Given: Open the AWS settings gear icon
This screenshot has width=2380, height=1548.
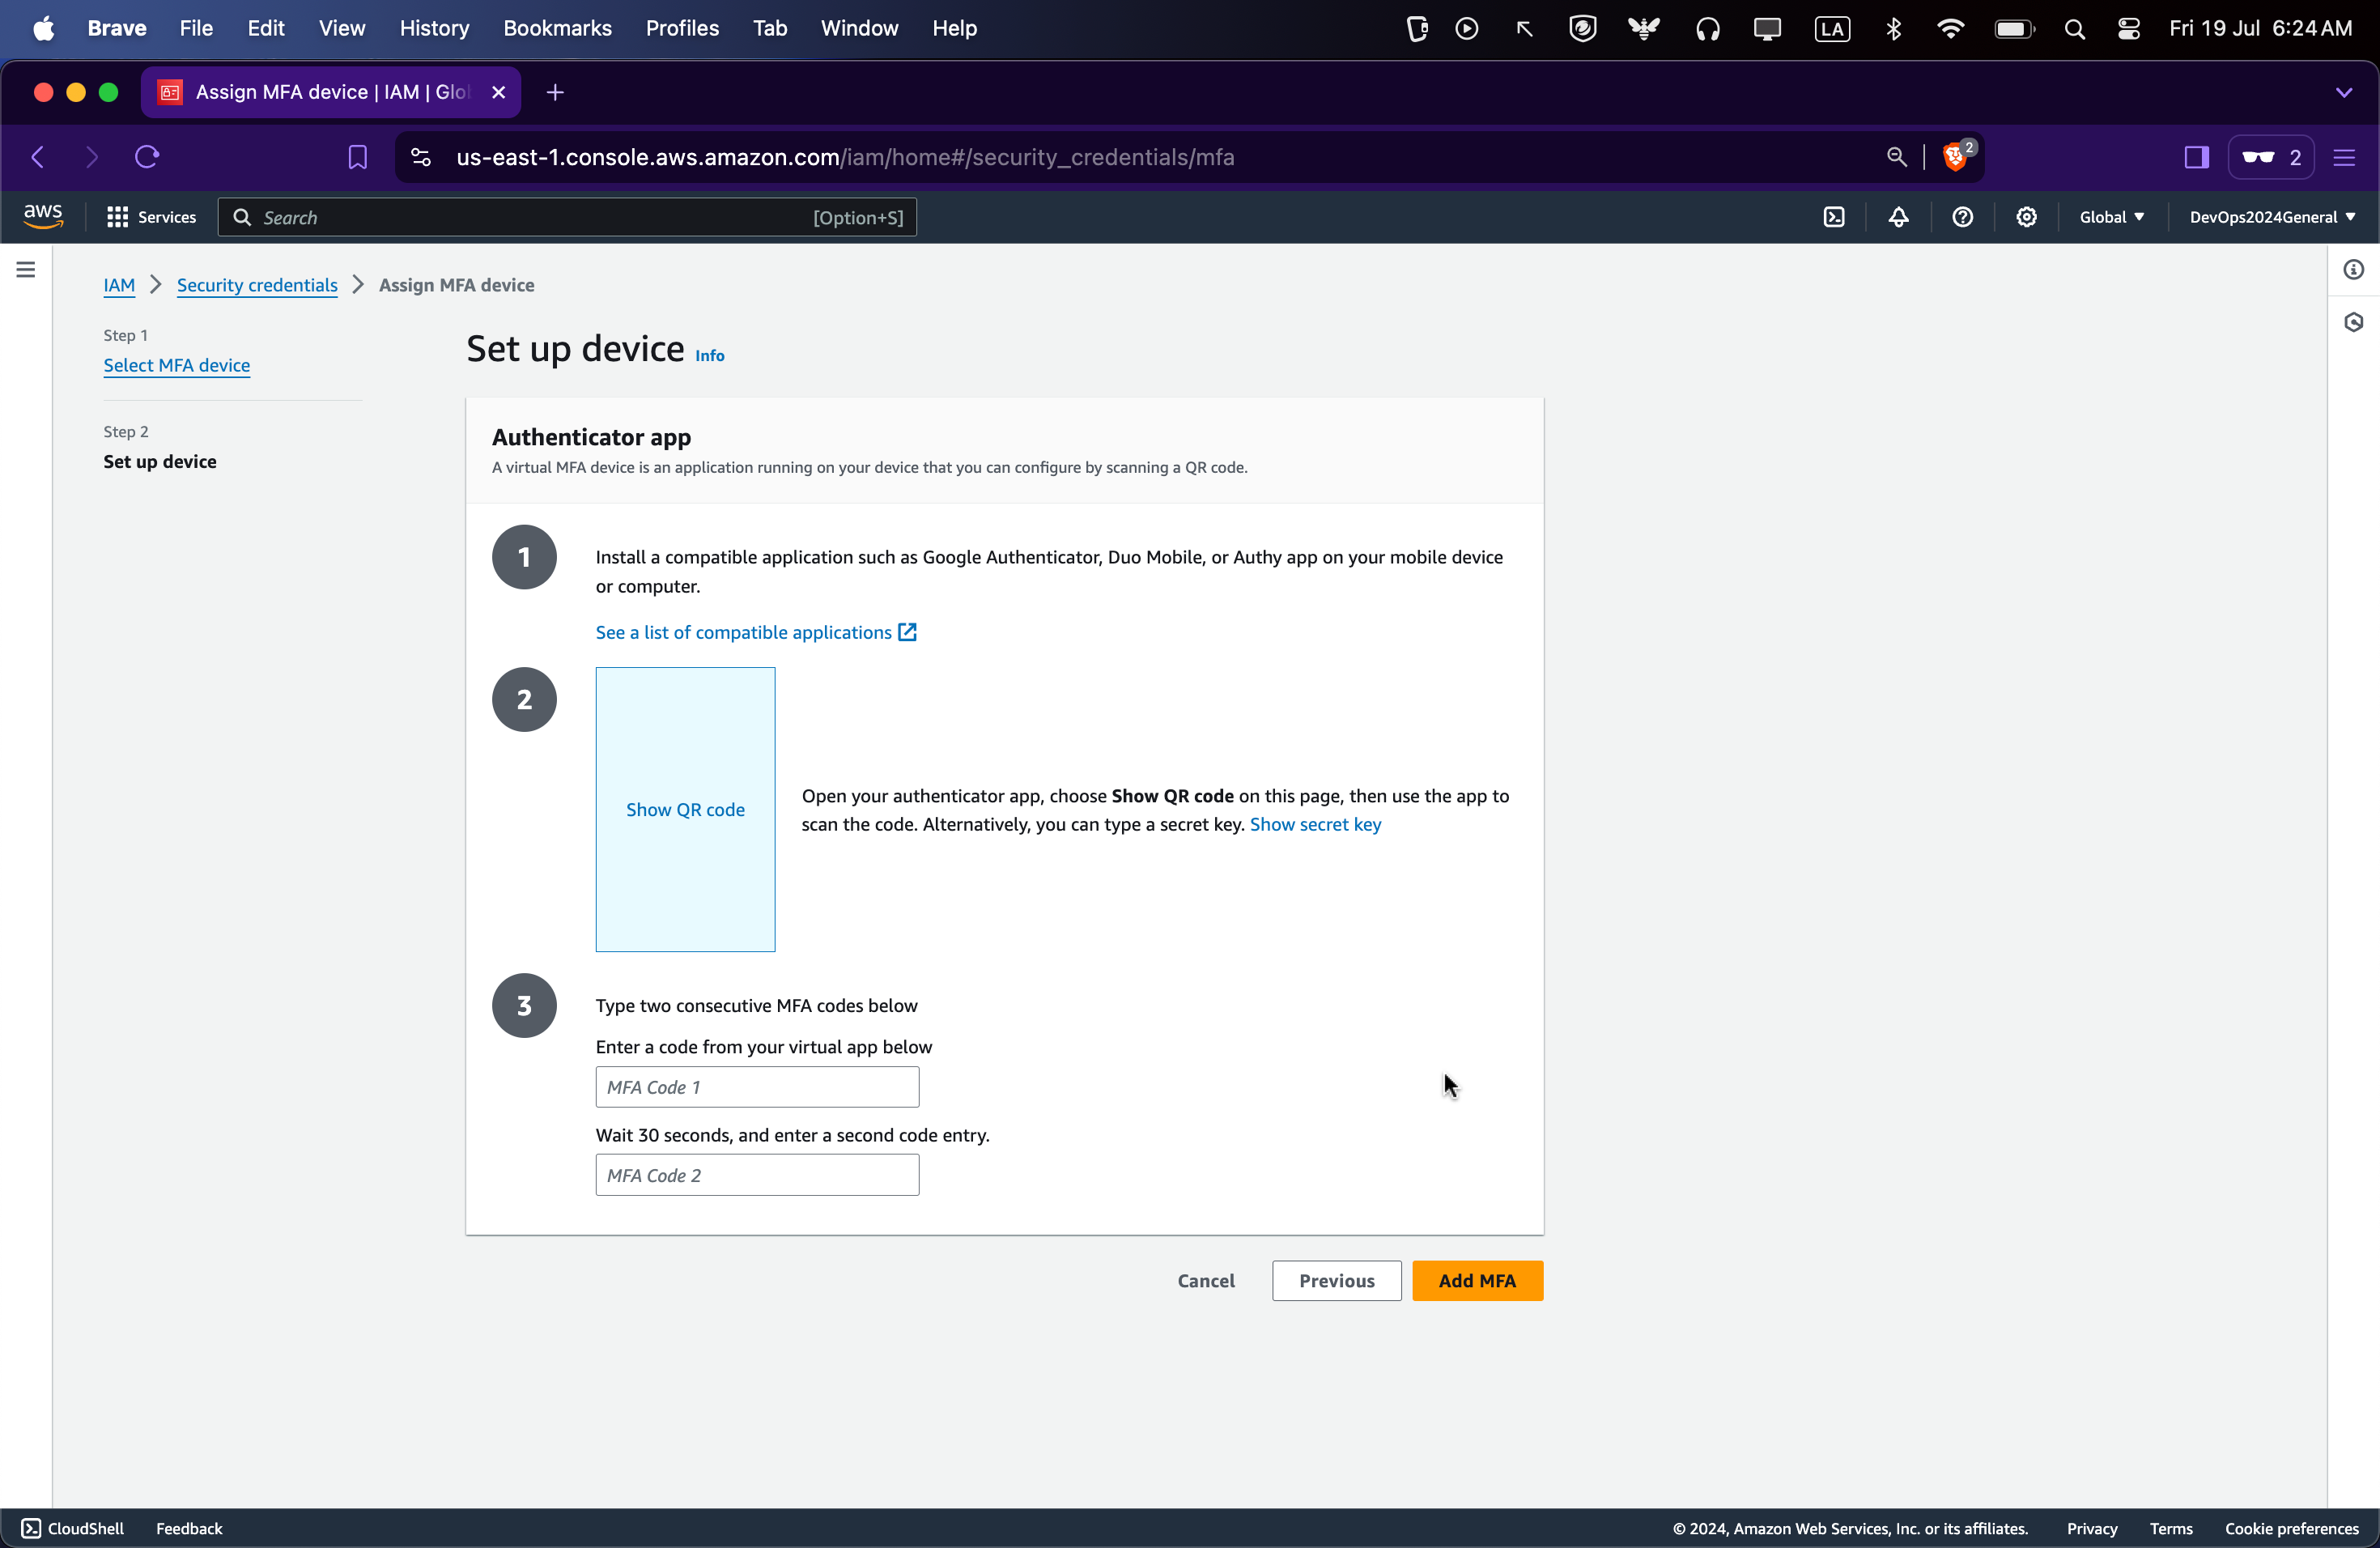Looking at the screenshot, I should click(x=2026, y=217).
